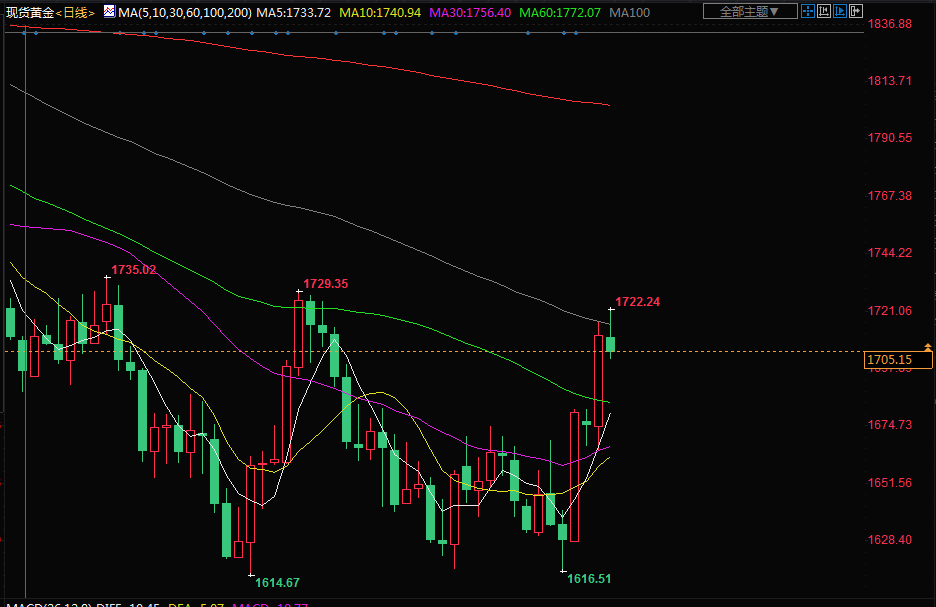Click the highlighted 1705.15 current price tag
936x607 pixels.
click(889, 360)
